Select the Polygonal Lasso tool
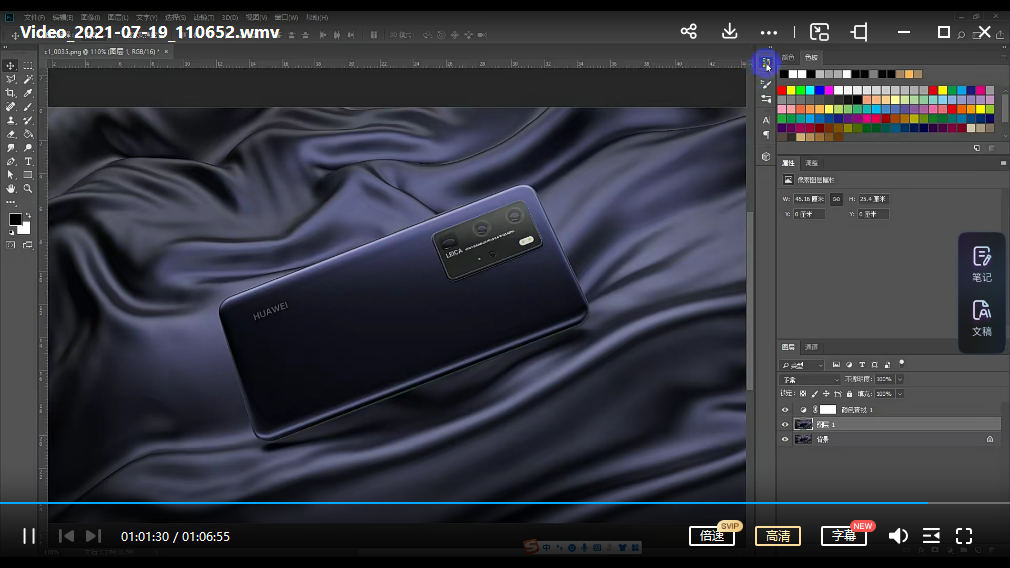1010x568 pixels. click(x=10, y=79)
